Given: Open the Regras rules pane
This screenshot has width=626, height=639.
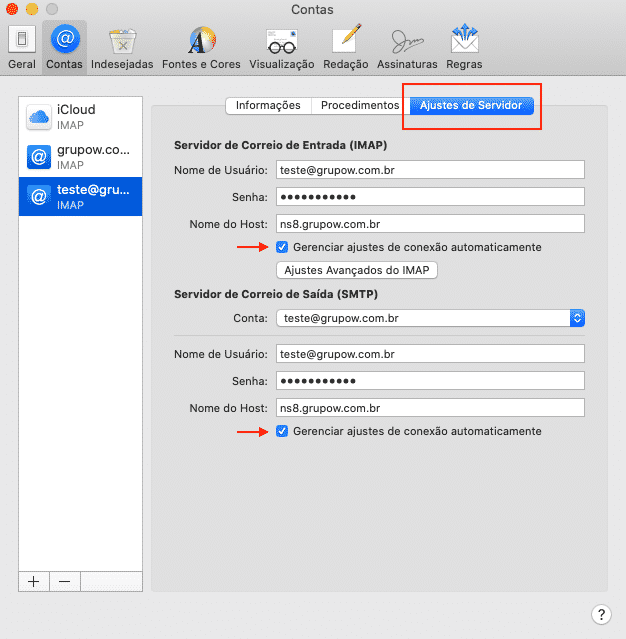Looking at the screenshot, I should [x=464, y=48].
